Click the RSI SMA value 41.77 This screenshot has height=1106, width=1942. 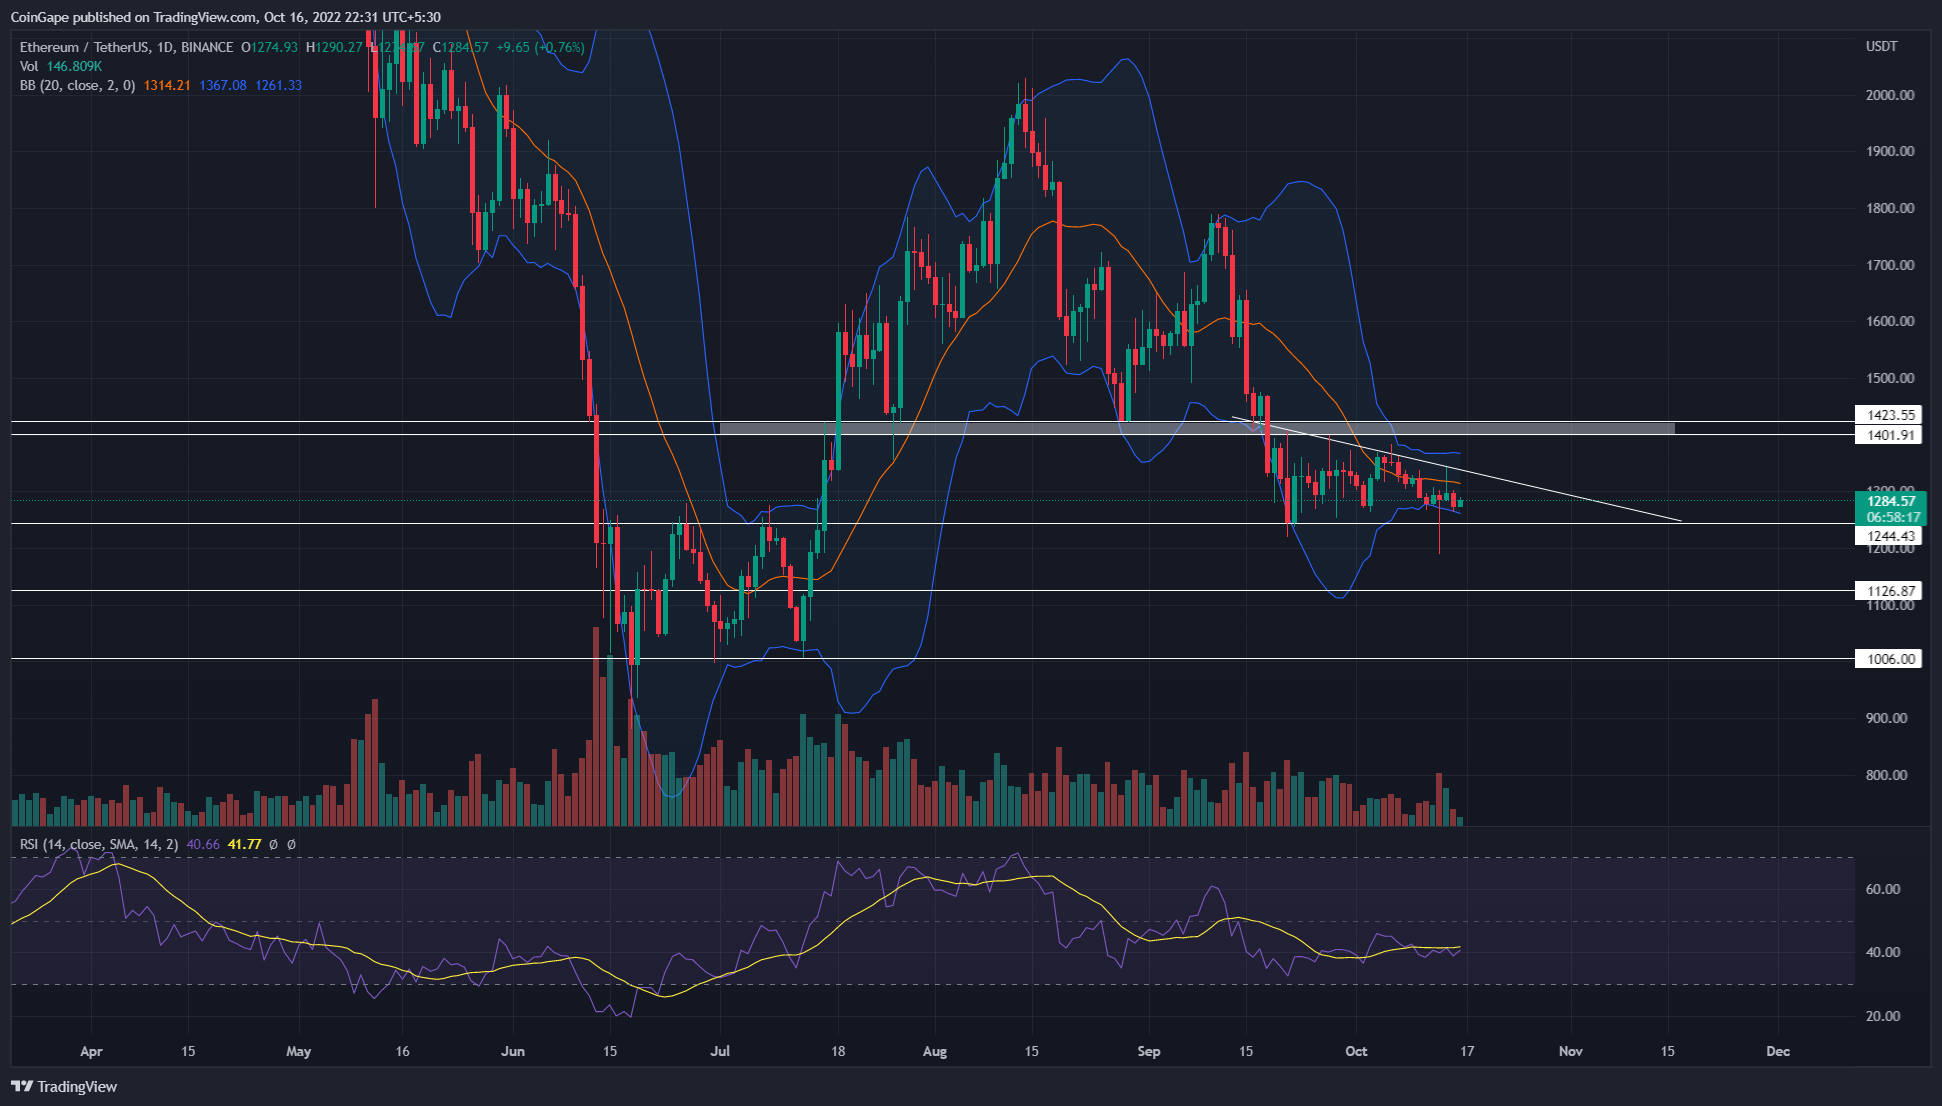(244, 844)
